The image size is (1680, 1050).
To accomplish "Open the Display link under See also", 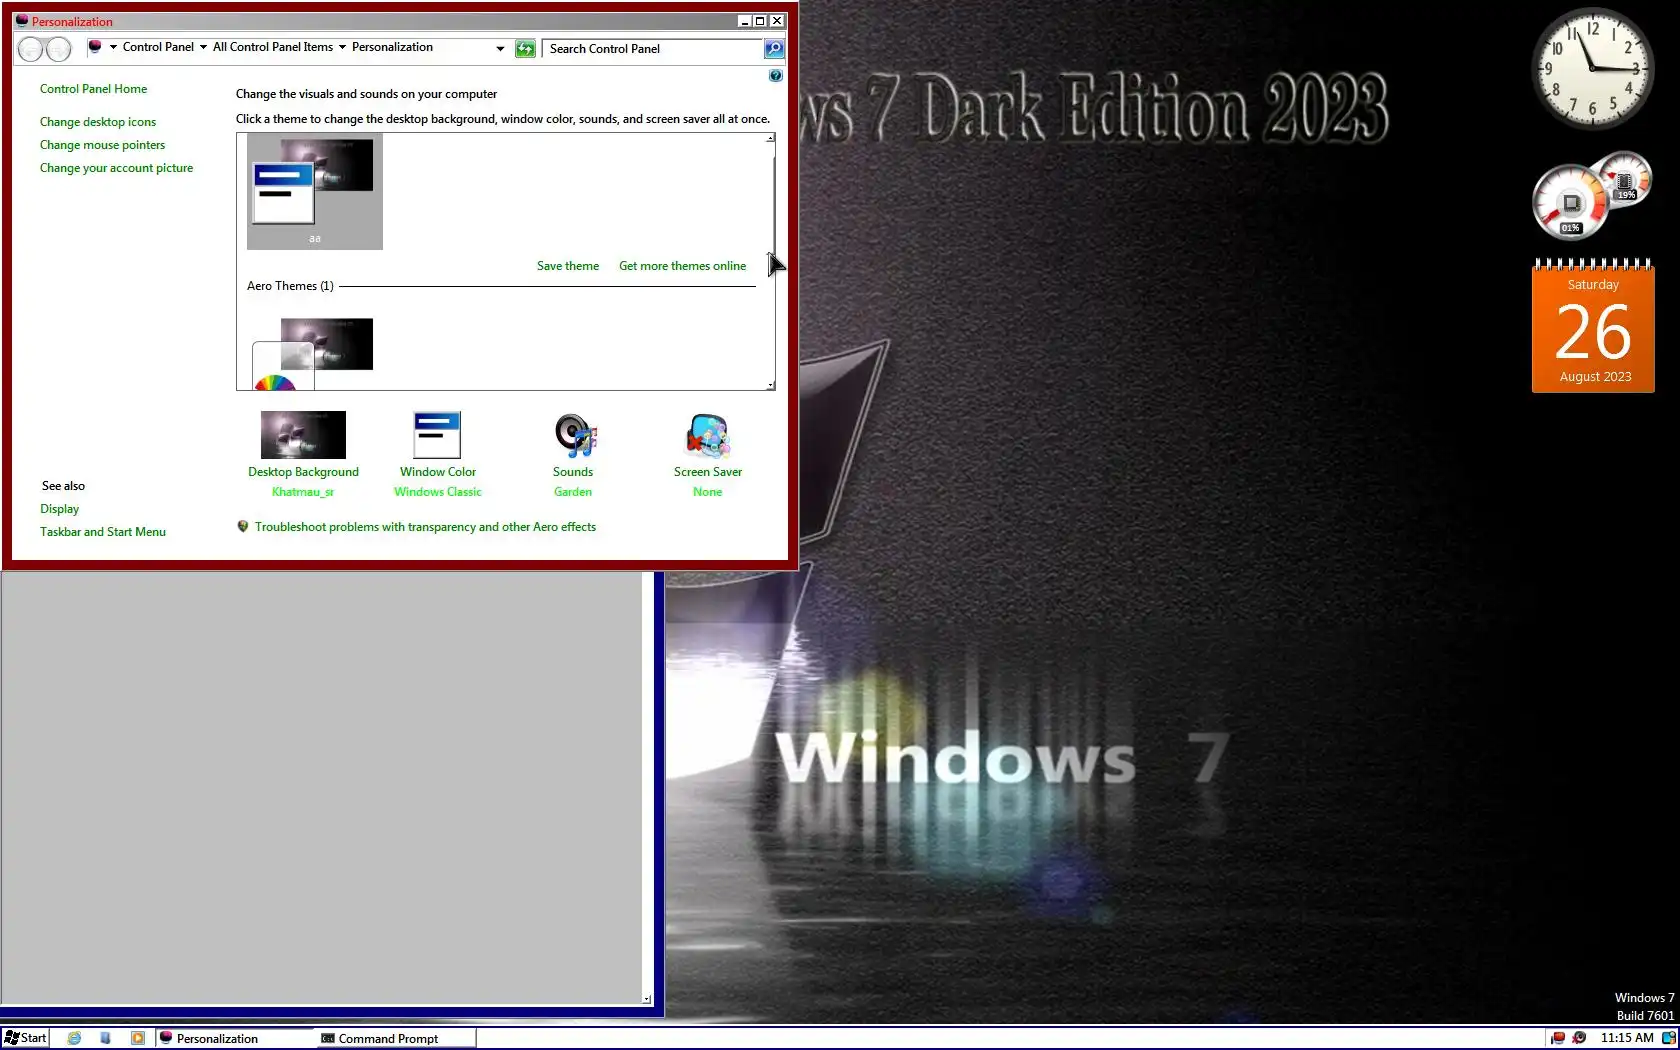I will (59, 509).
